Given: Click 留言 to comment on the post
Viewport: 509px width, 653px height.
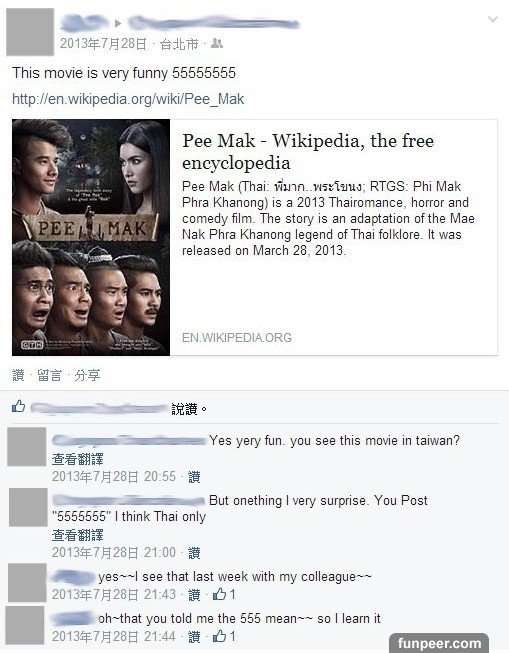Looking at the screenshot, I should (x=49, y=375).
